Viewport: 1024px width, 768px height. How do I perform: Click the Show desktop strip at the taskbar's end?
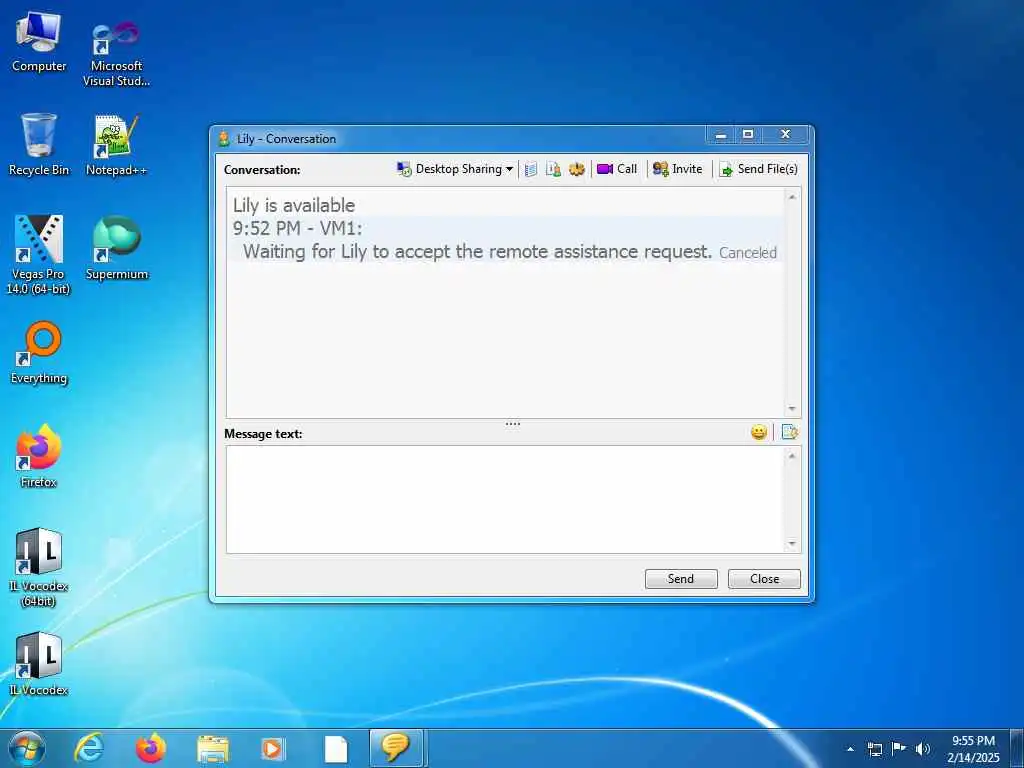click(1017, 748)
